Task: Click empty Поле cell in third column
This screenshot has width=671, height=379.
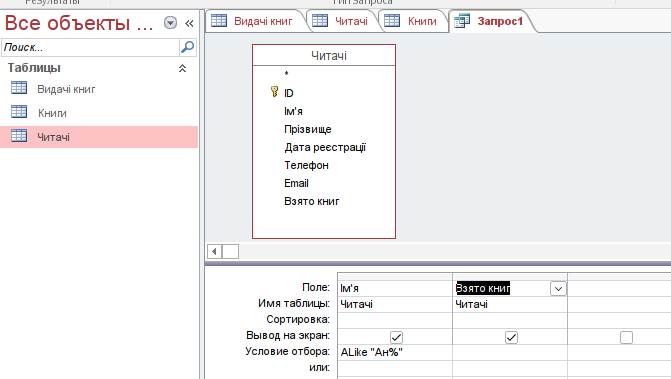Action: pos(619,288)
